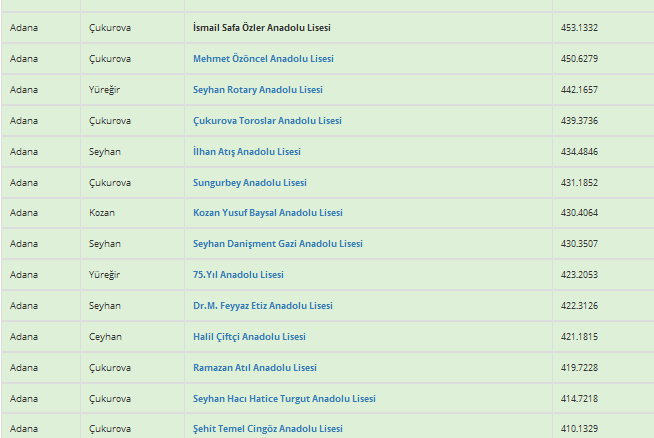Viewport: 654px width, 438px height.
Task: Open Çukurova Toroslar Anadolu Lisesi page
Action: click(x=267, y=121)
